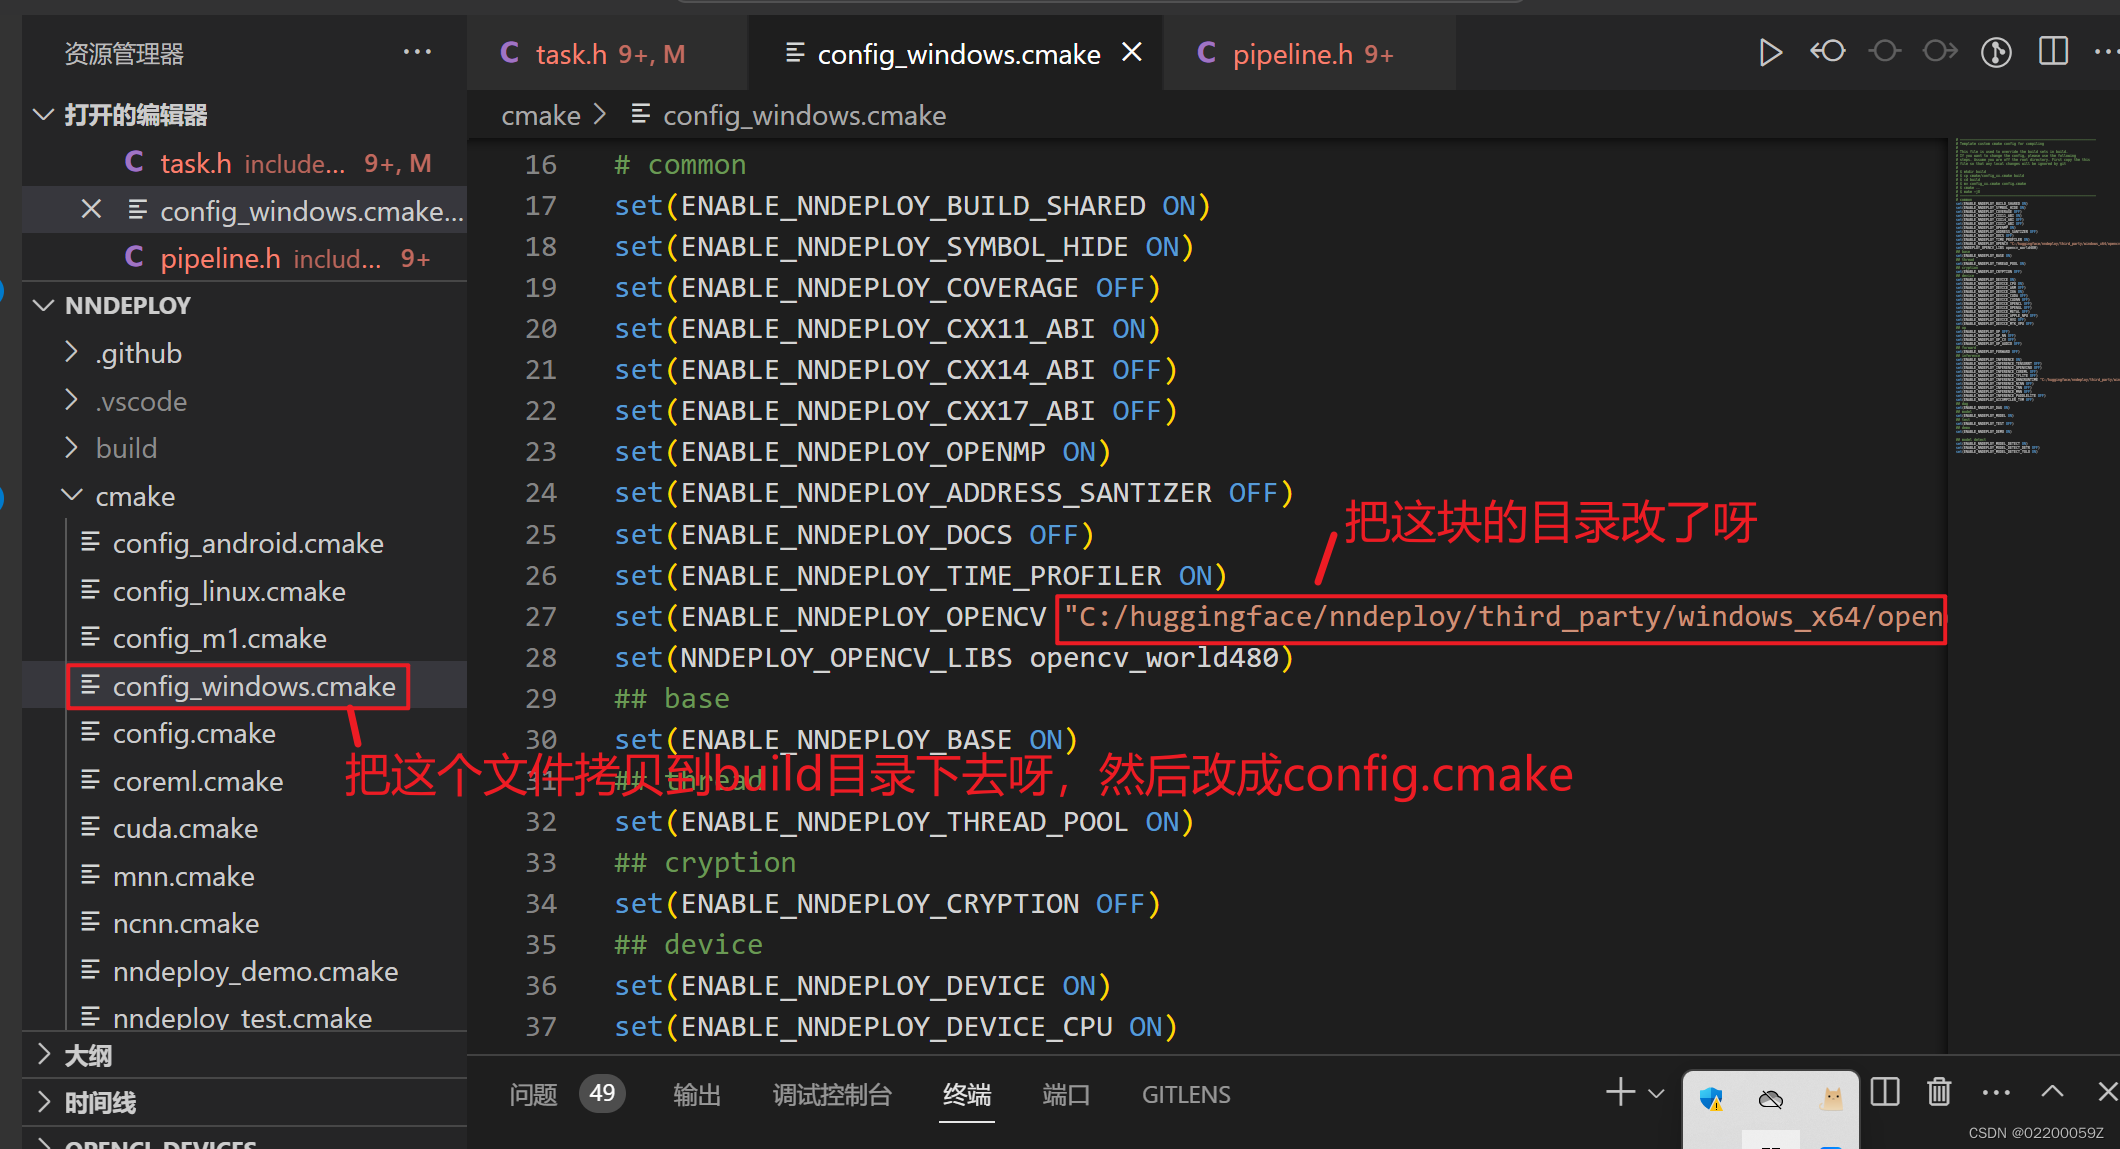
Task: Expand the build folder
Action: click(x=71, y=448)
